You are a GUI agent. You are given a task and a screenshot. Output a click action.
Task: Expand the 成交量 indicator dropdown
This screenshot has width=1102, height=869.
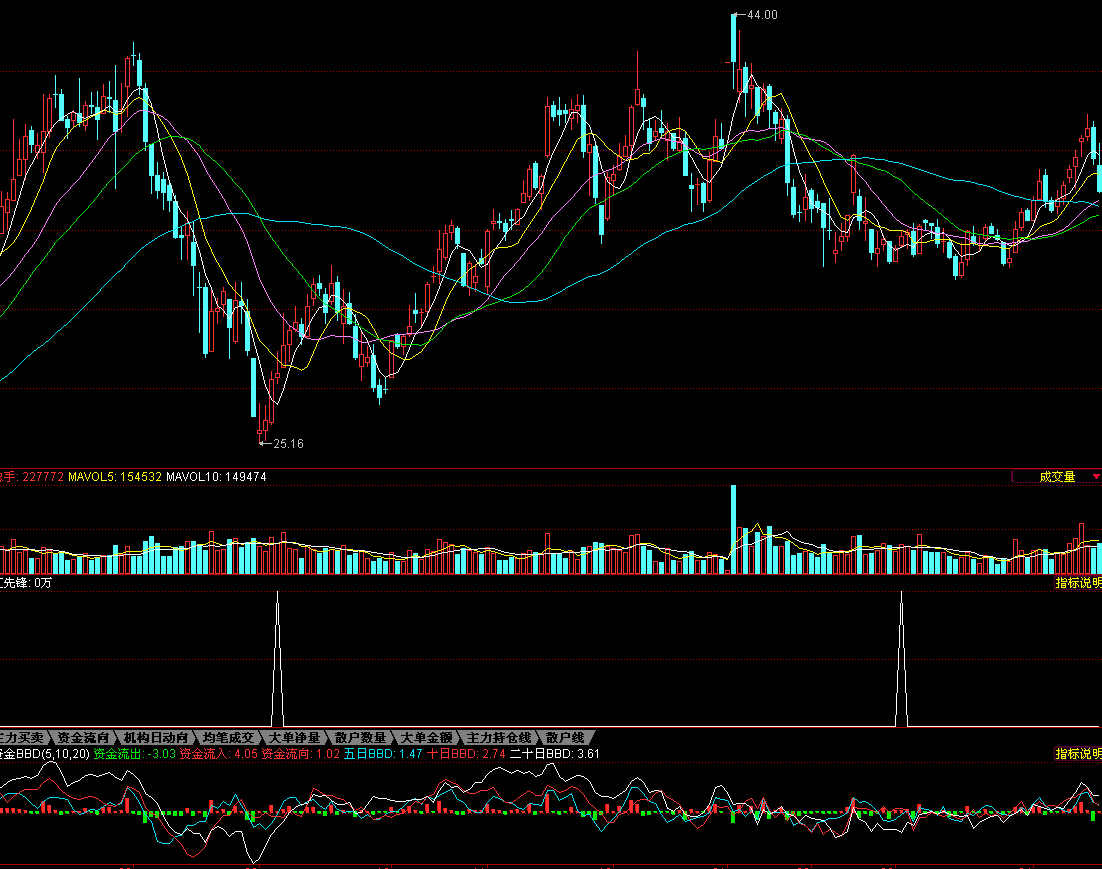pyautogui.click(x=1056, y=477)
